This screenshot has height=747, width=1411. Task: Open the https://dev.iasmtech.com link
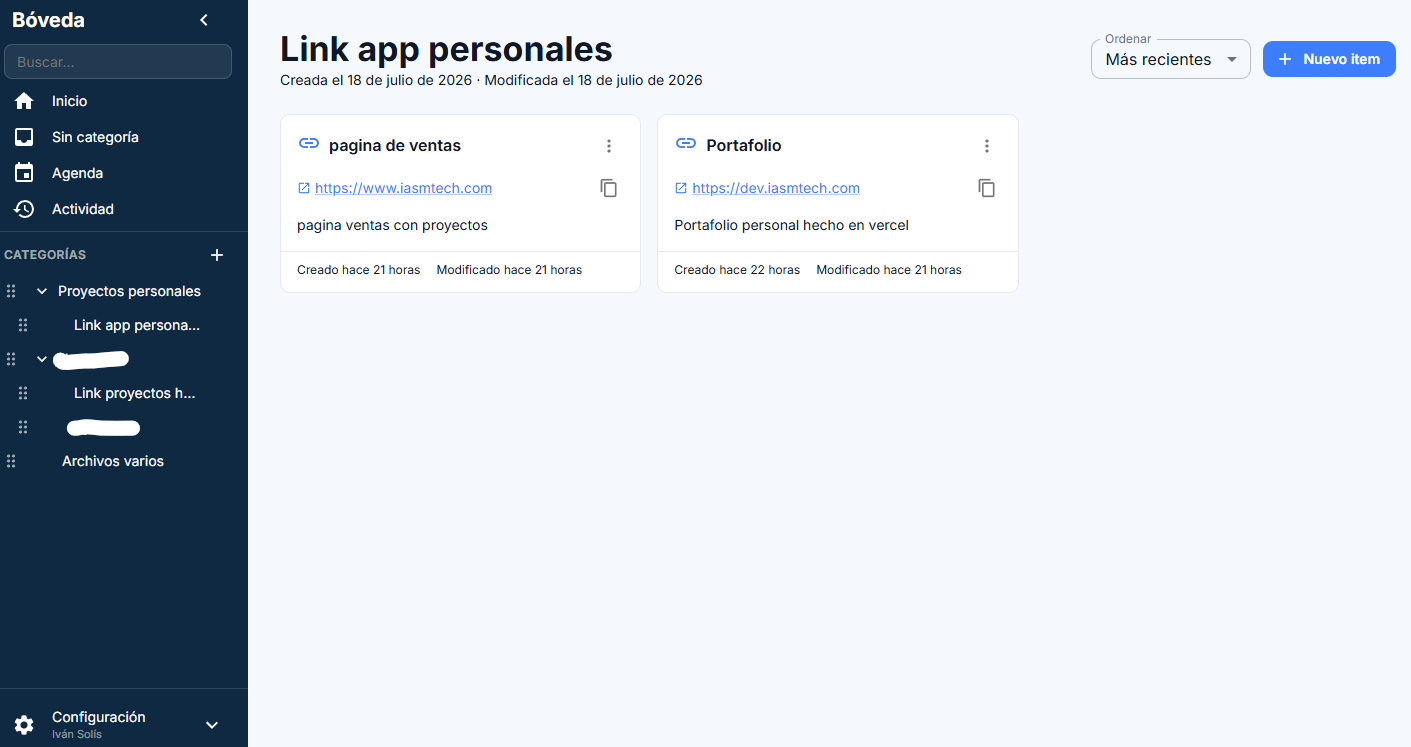pos(776,188)
